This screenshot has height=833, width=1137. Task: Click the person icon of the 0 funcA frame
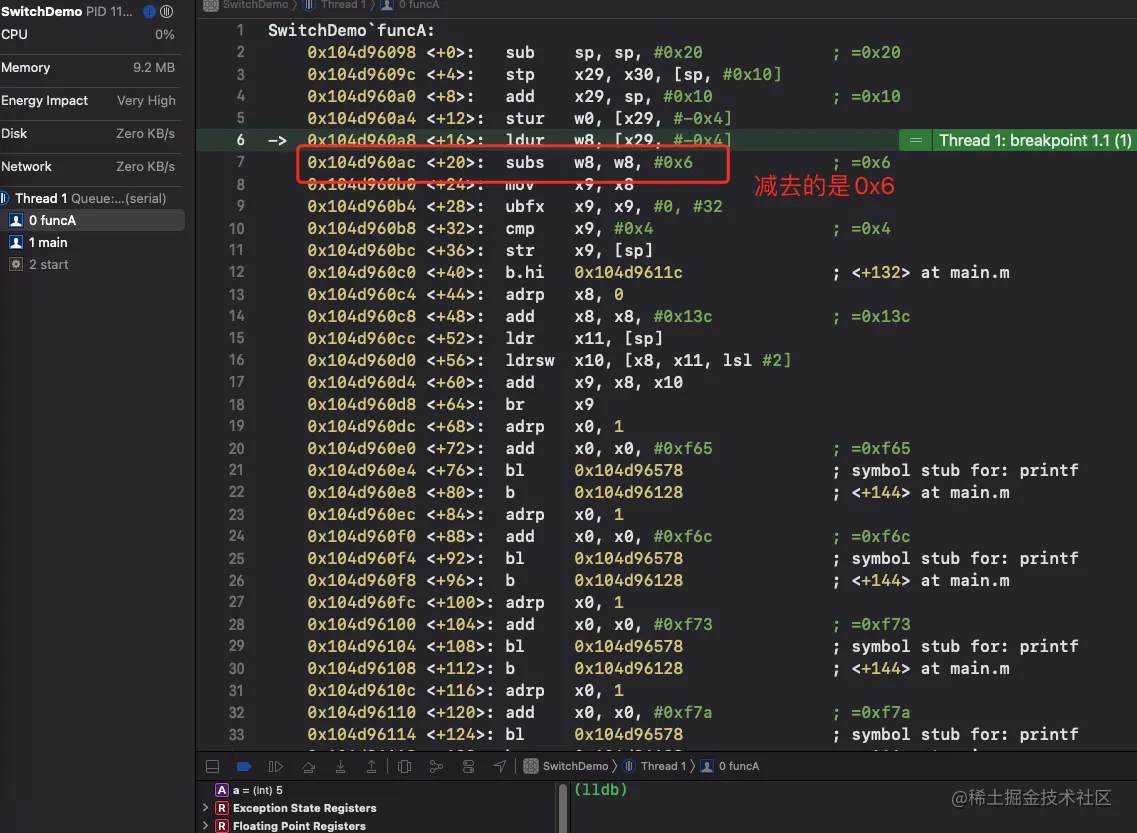tap(16, 220)
